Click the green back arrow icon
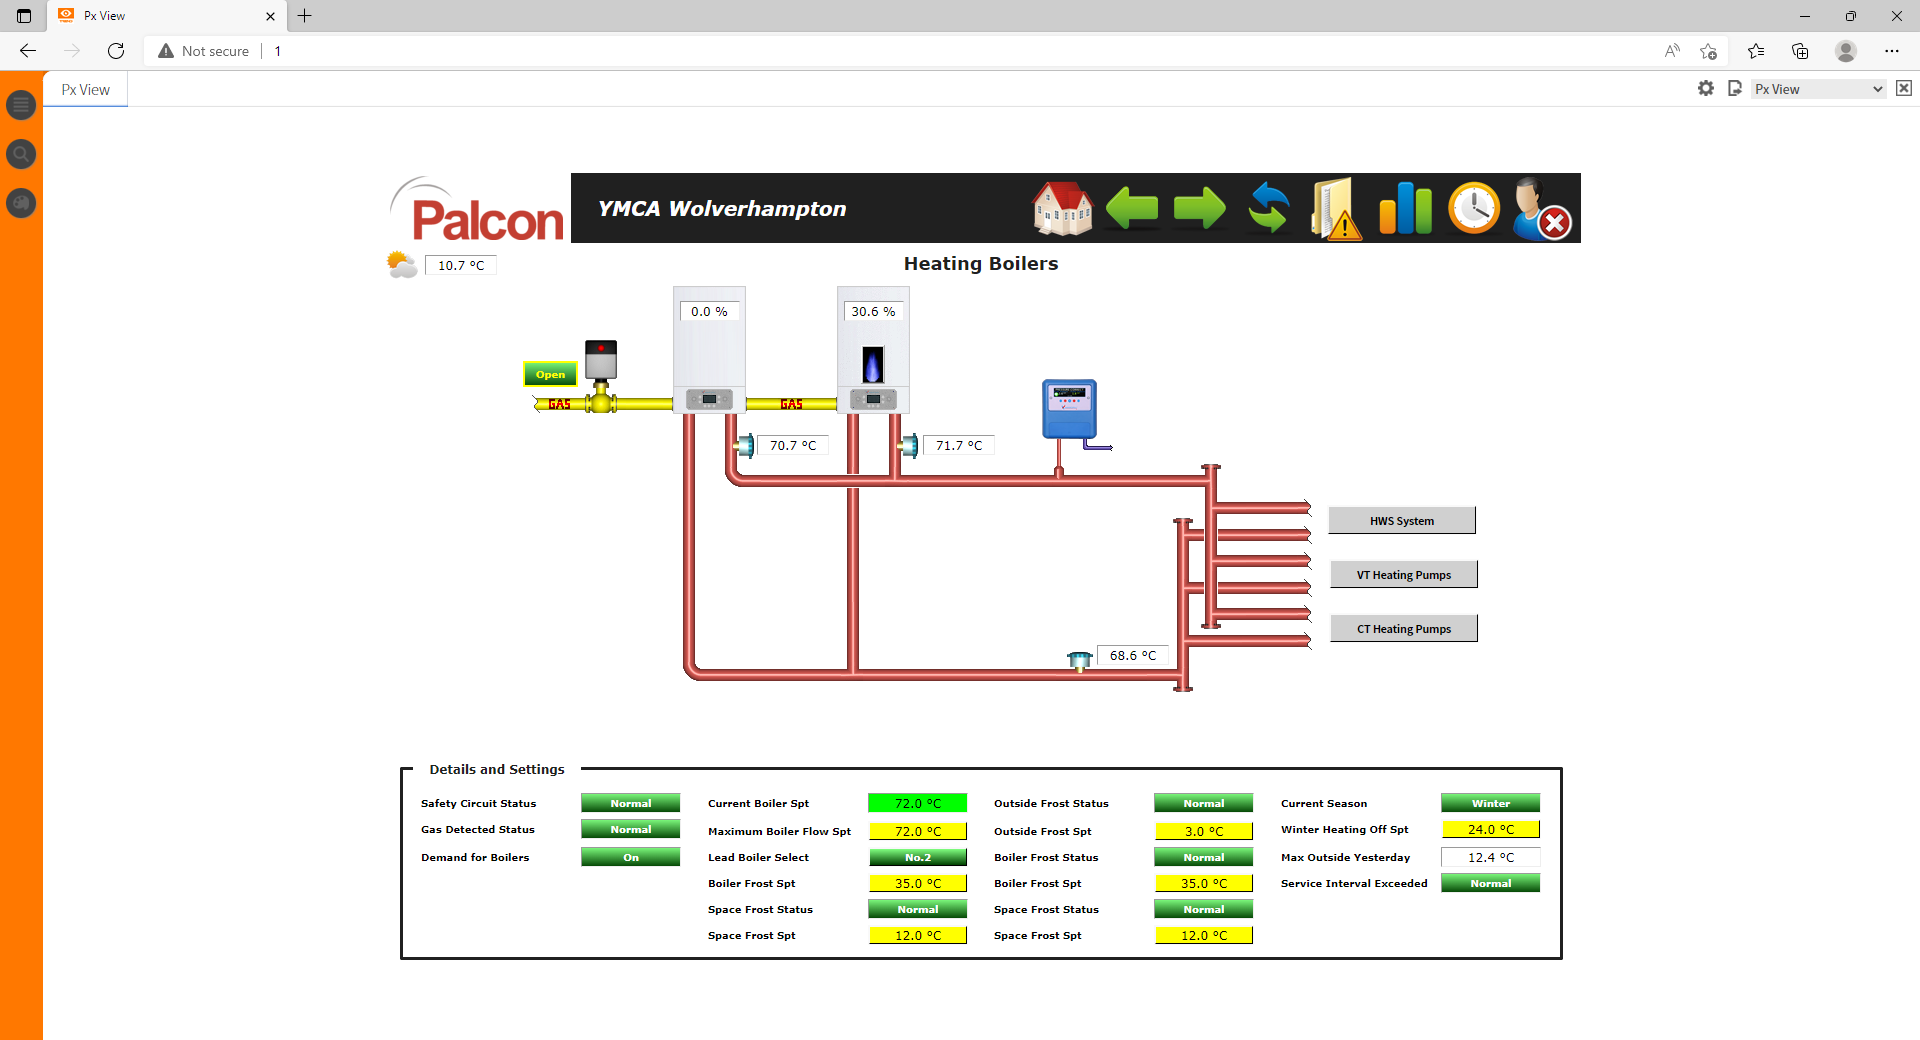 pos(1132,209)
